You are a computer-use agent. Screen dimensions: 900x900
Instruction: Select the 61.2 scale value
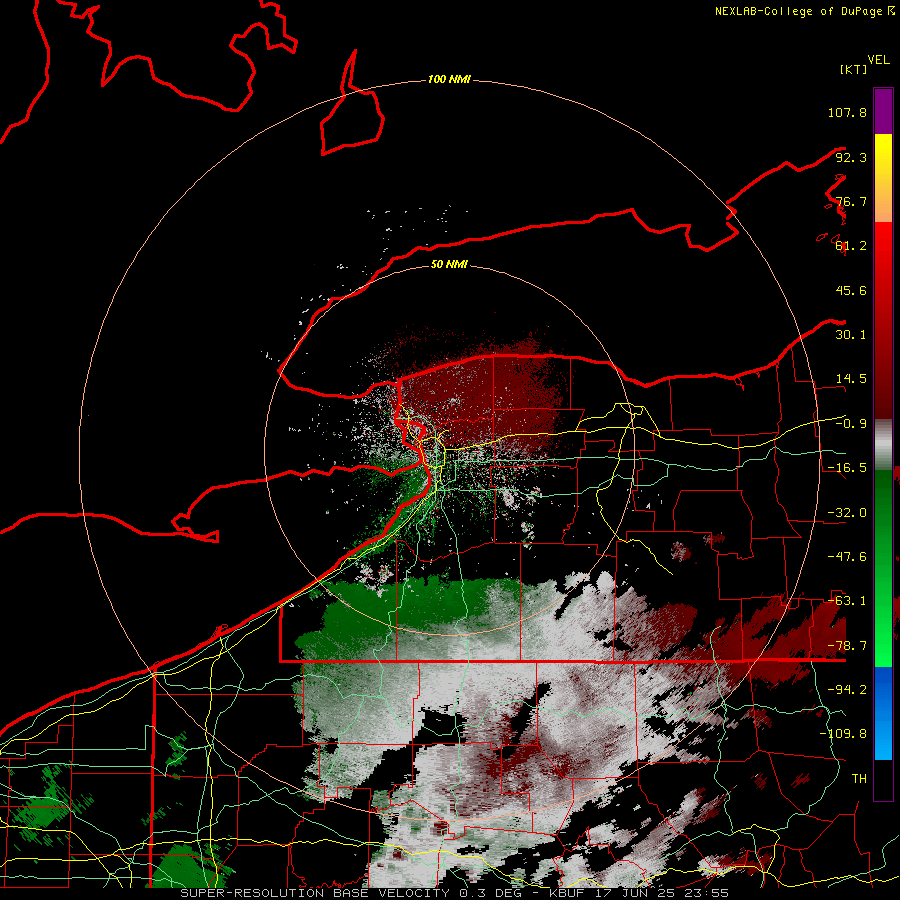pyautogui.click(x=851, y=246)
